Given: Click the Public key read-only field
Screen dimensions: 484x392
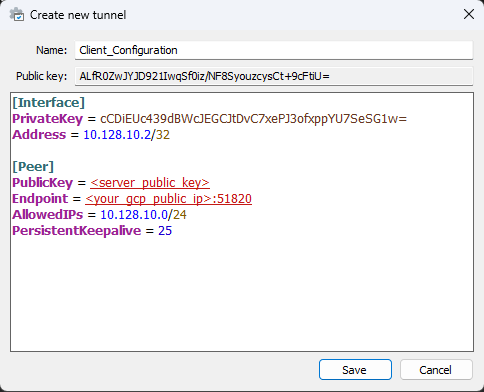Looking at the screenshot, I should (274, 76).
